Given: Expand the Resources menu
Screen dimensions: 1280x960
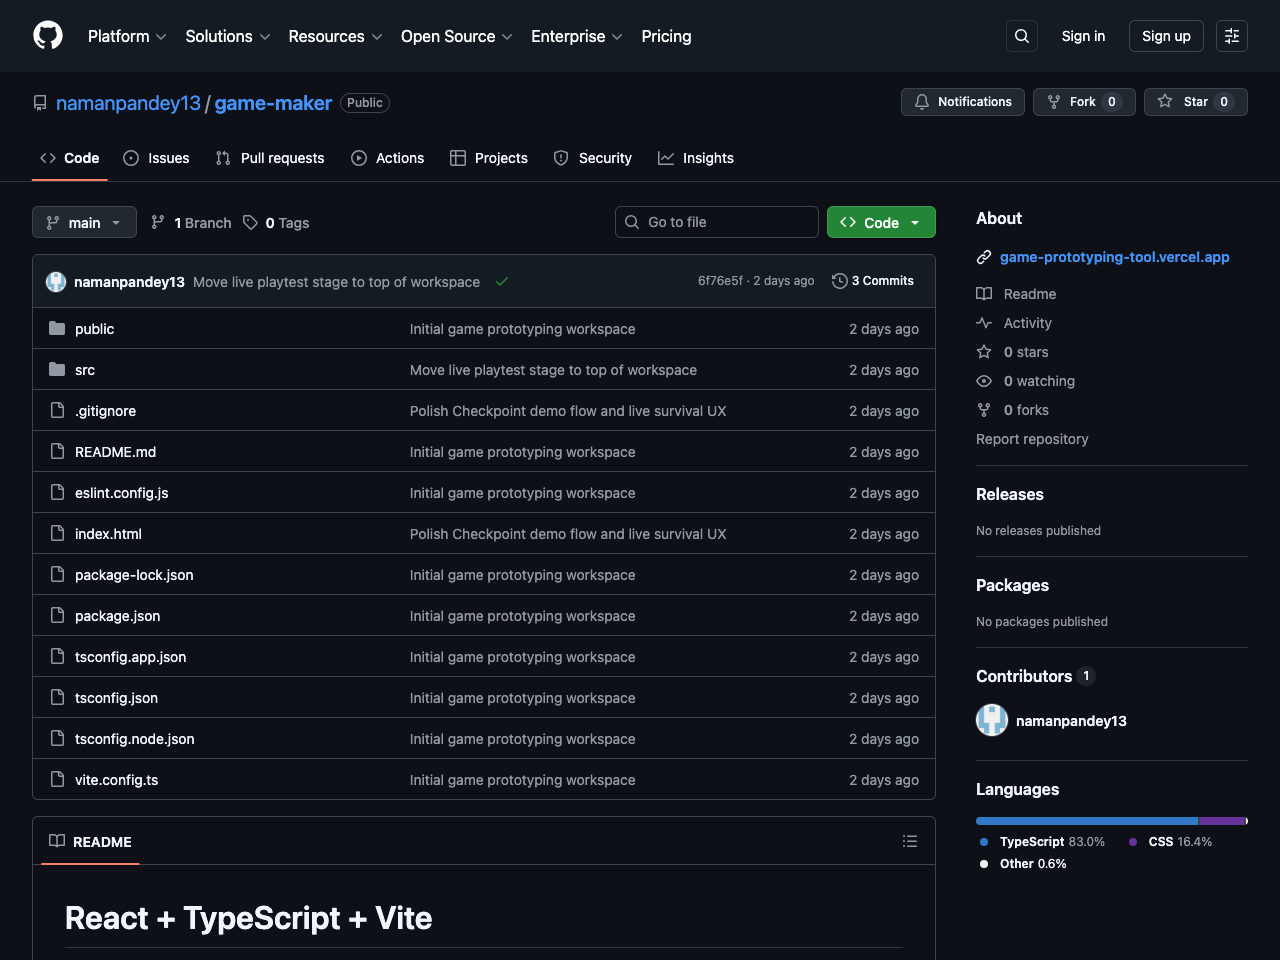Looking at the screenshot, I should point(335,36).
